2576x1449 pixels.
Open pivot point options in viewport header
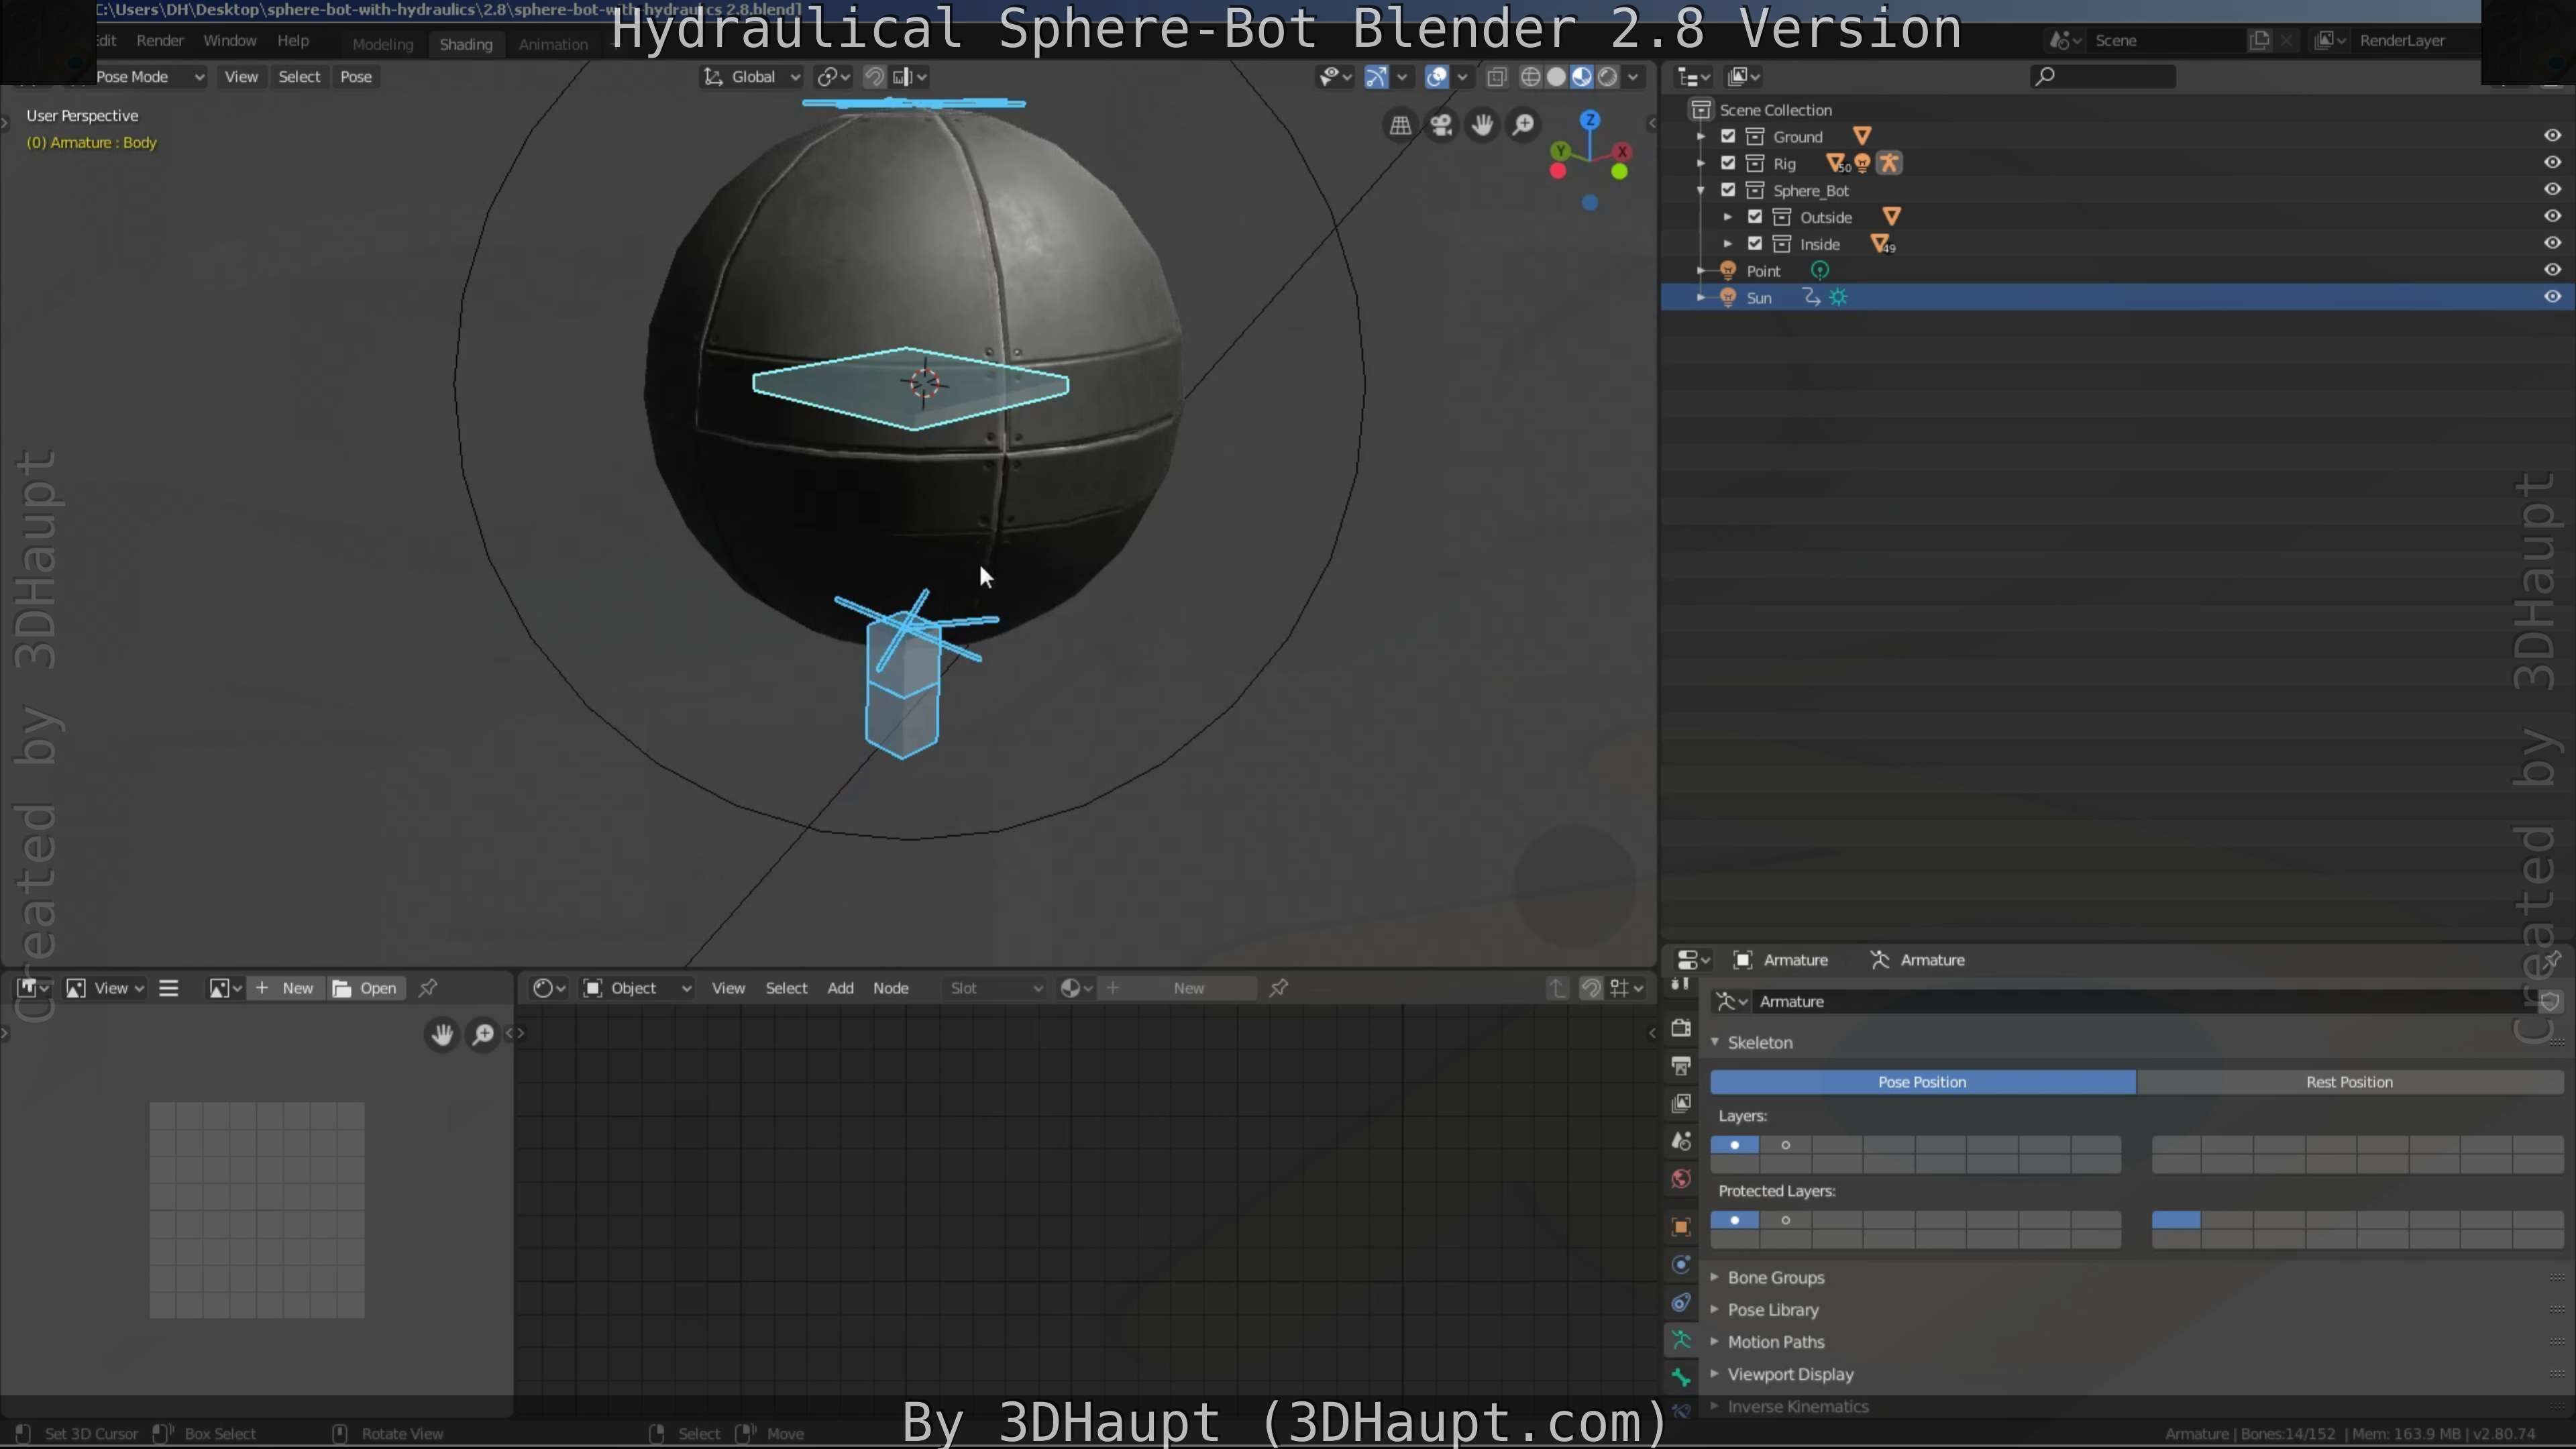834,77
